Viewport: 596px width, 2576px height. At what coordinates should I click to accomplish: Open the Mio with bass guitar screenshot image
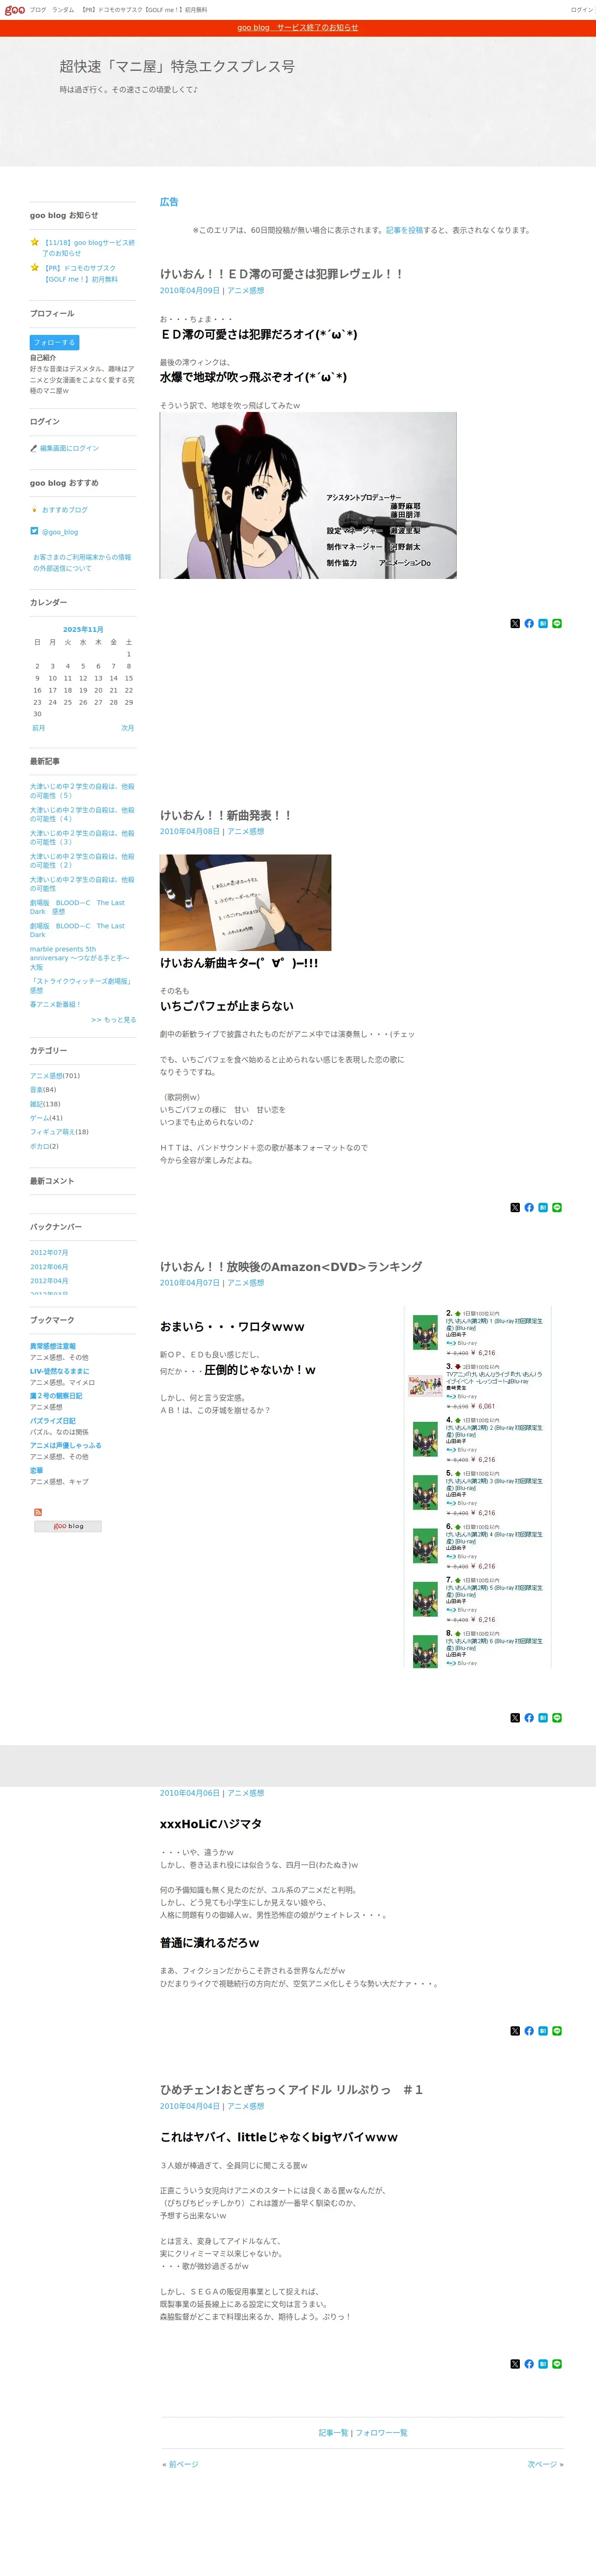click(308, 495)
